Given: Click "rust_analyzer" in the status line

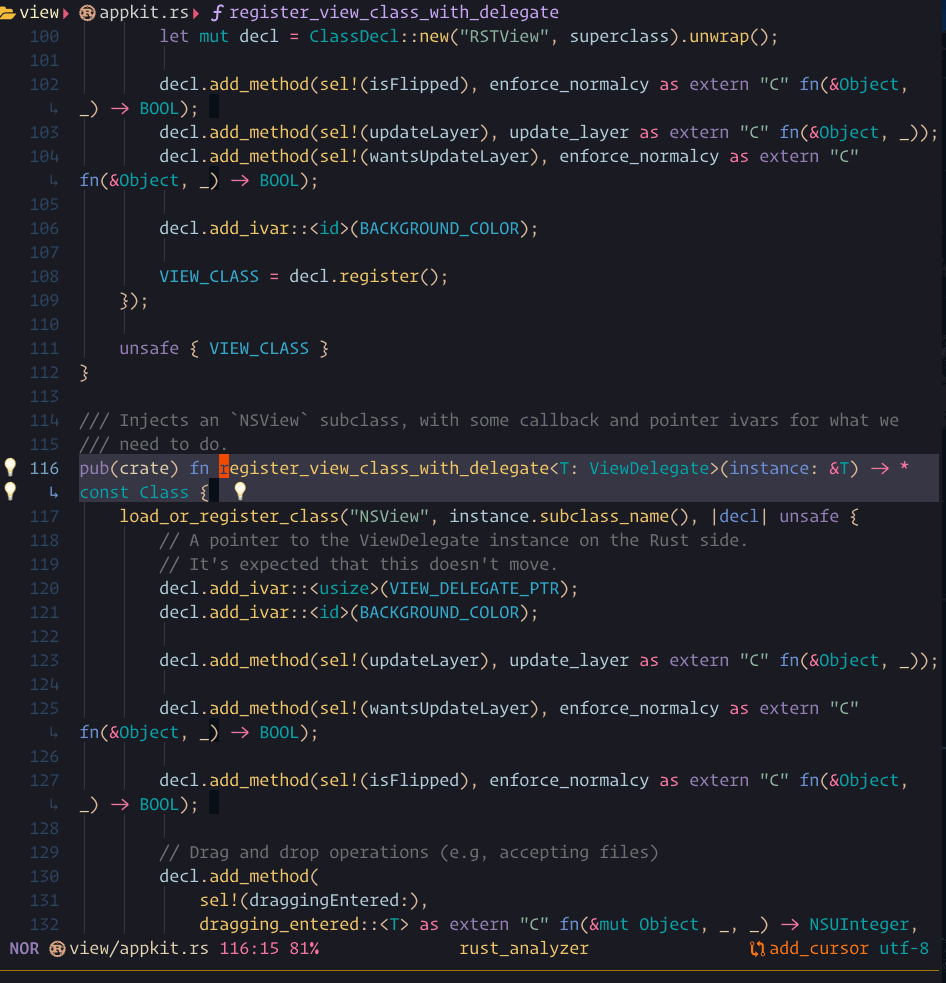Looking at the screenshot, I should 524,949.
